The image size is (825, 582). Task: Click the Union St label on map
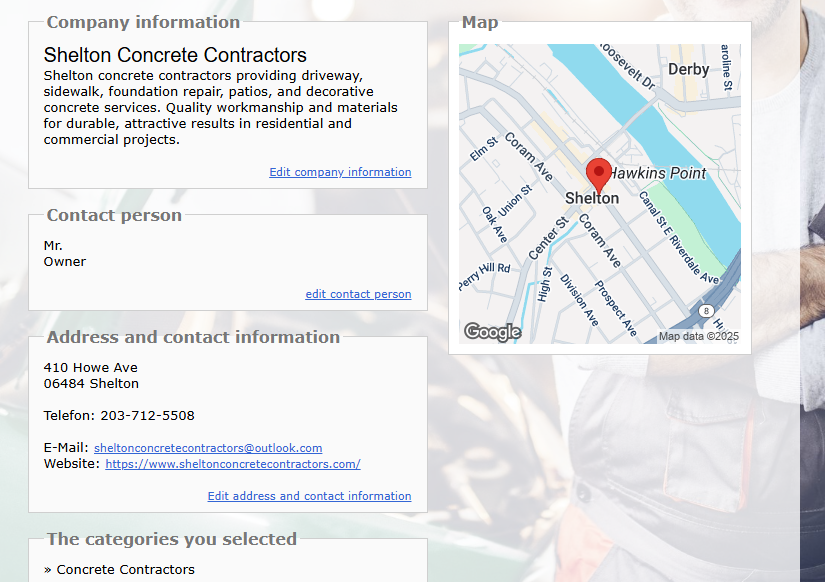click(515, 200)
